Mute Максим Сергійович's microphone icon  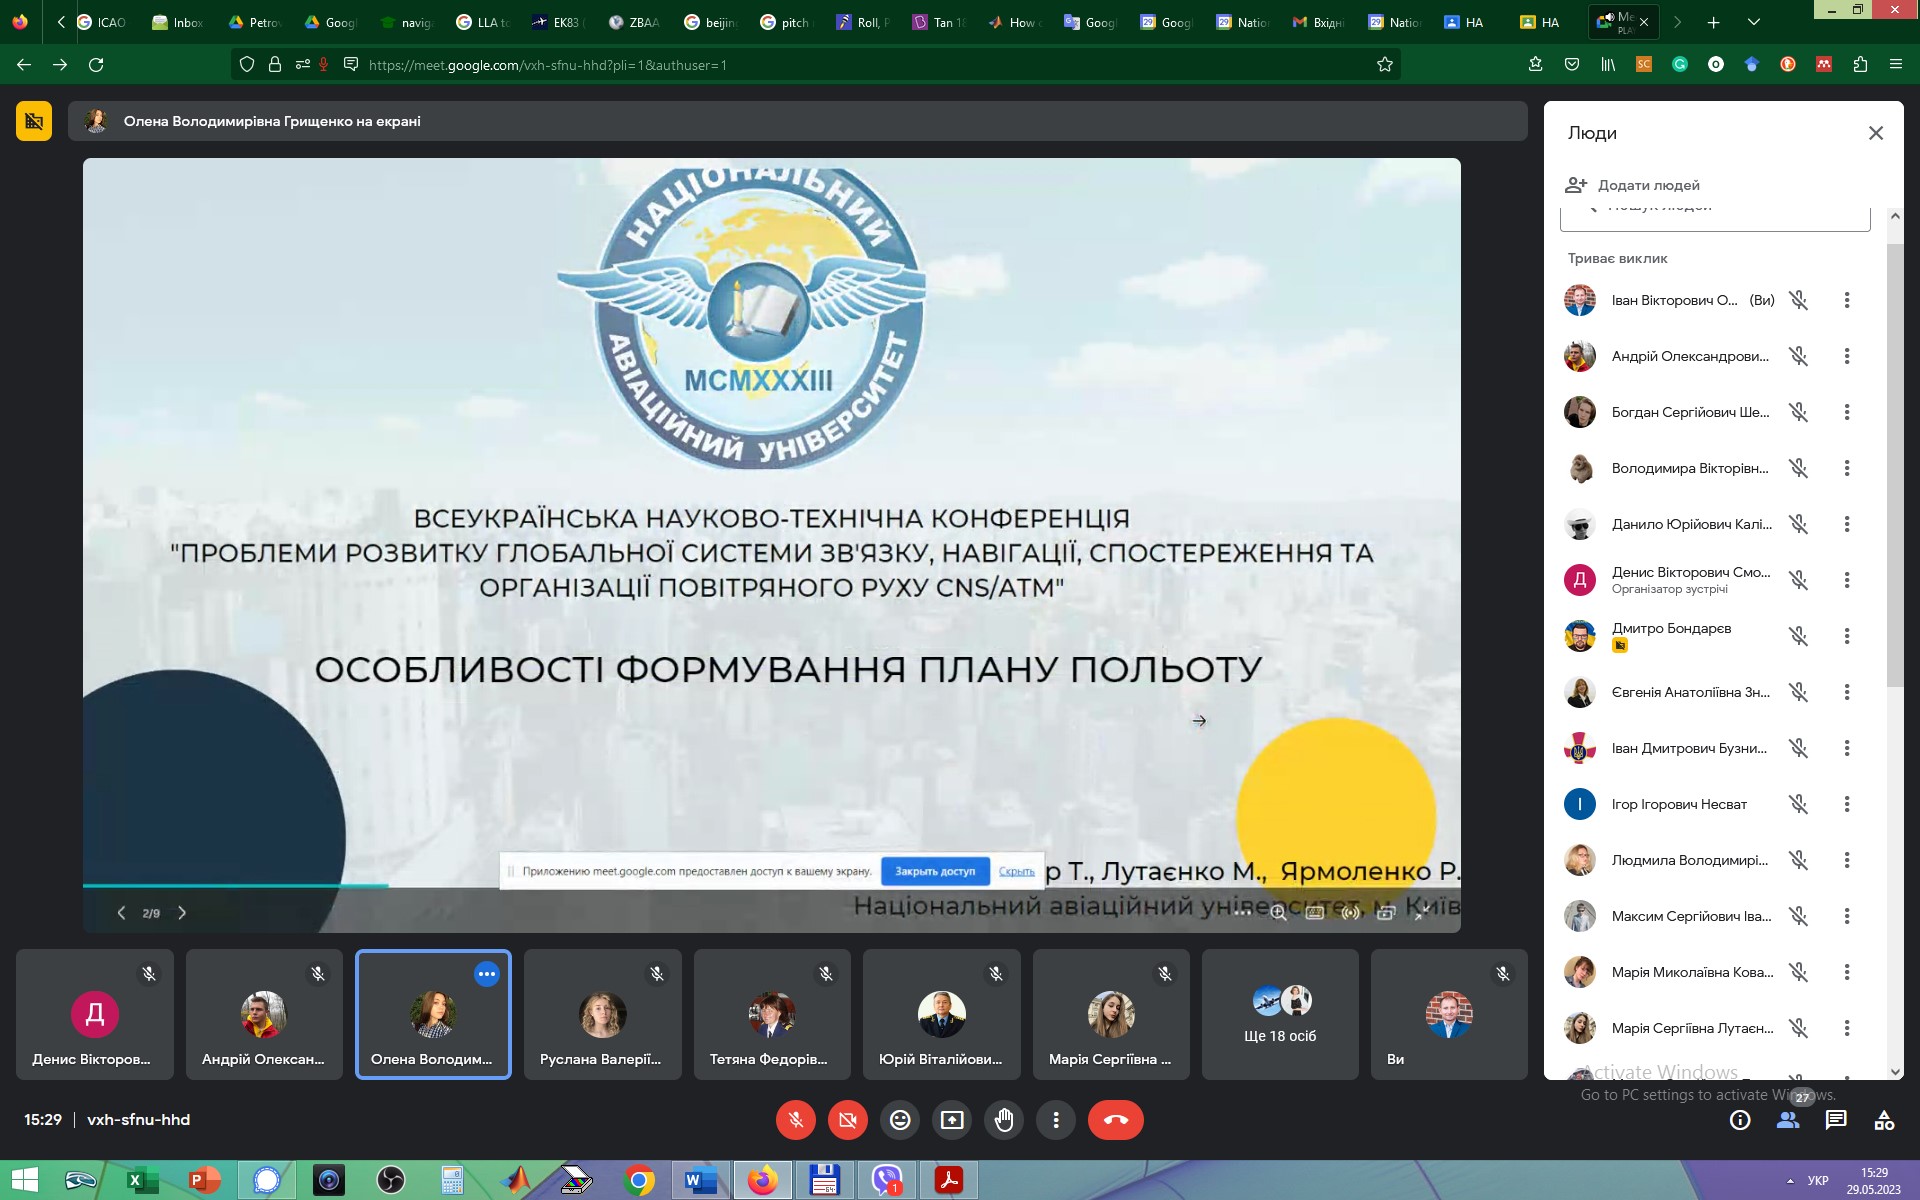point(1798,916)
